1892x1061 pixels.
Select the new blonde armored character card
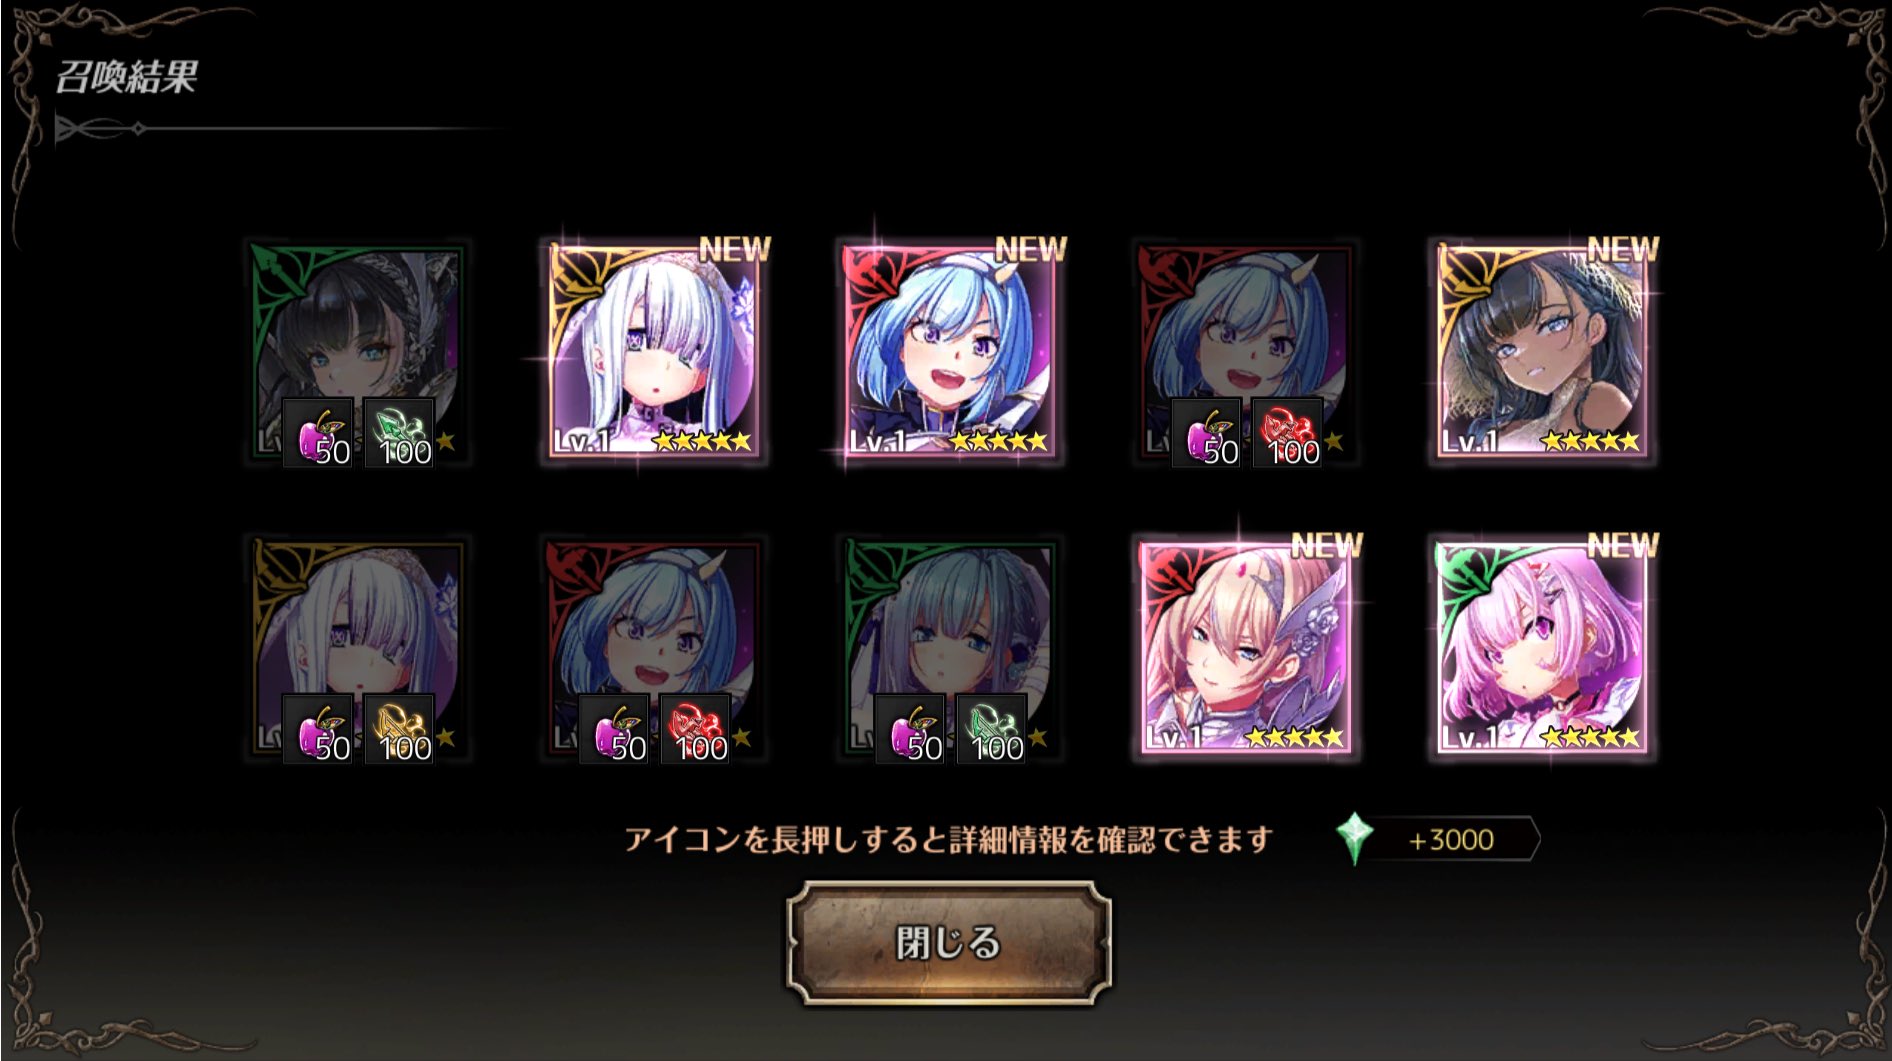click(1245, 648)
